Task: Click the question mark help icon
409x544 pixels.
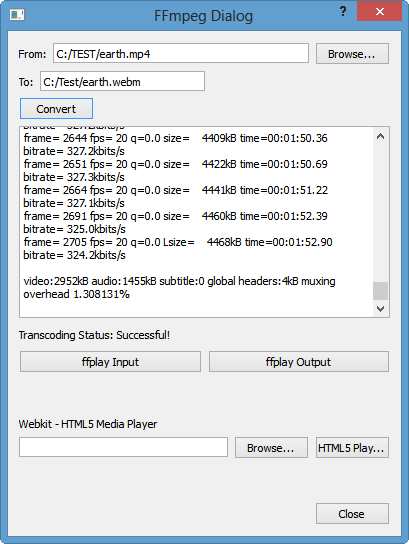Action: (343, 11)
